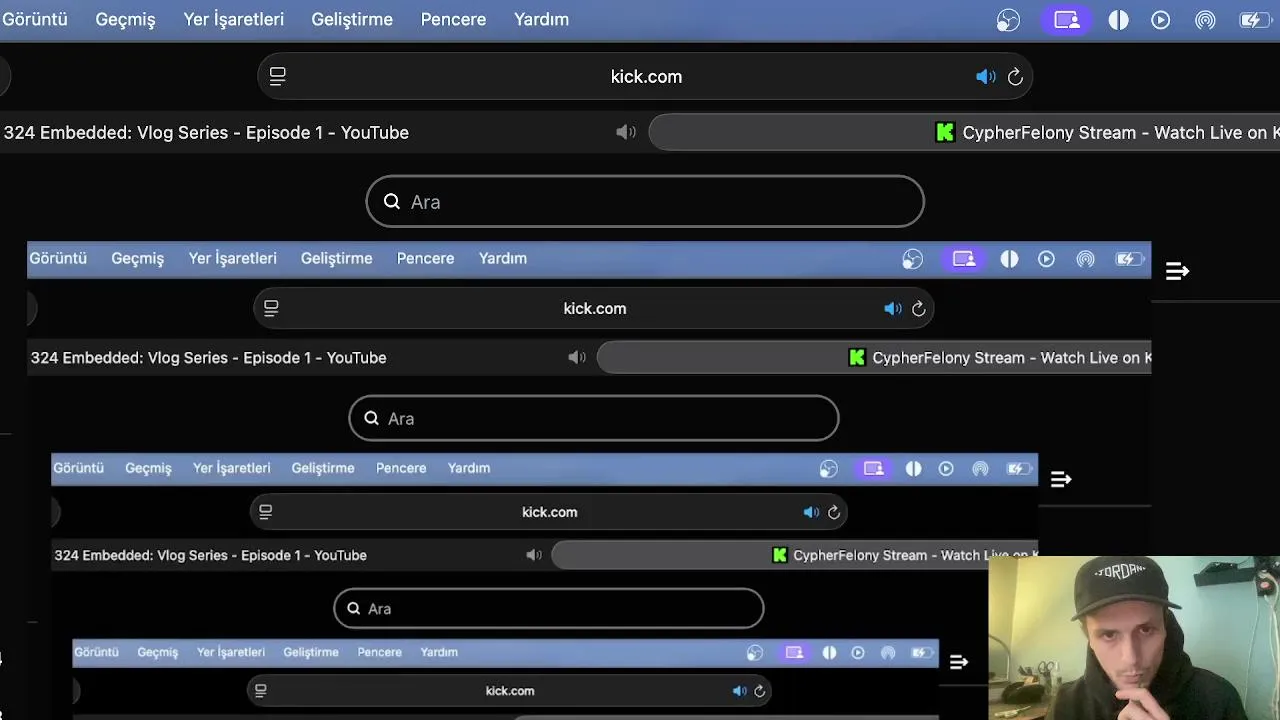
Task: Click Now Playing icon in first nested menu bar
Action: pyautogui.click(x=1046, y=259)
